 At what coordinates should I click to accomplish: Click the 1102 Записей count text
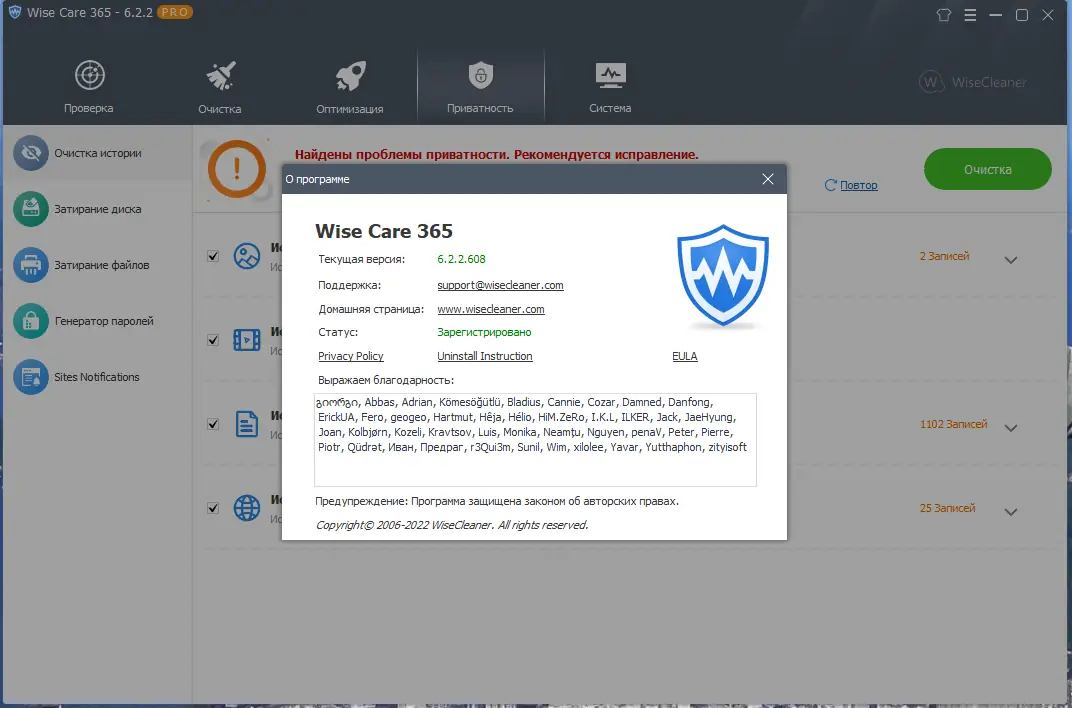pyautogui.click(x=953, y=424)
